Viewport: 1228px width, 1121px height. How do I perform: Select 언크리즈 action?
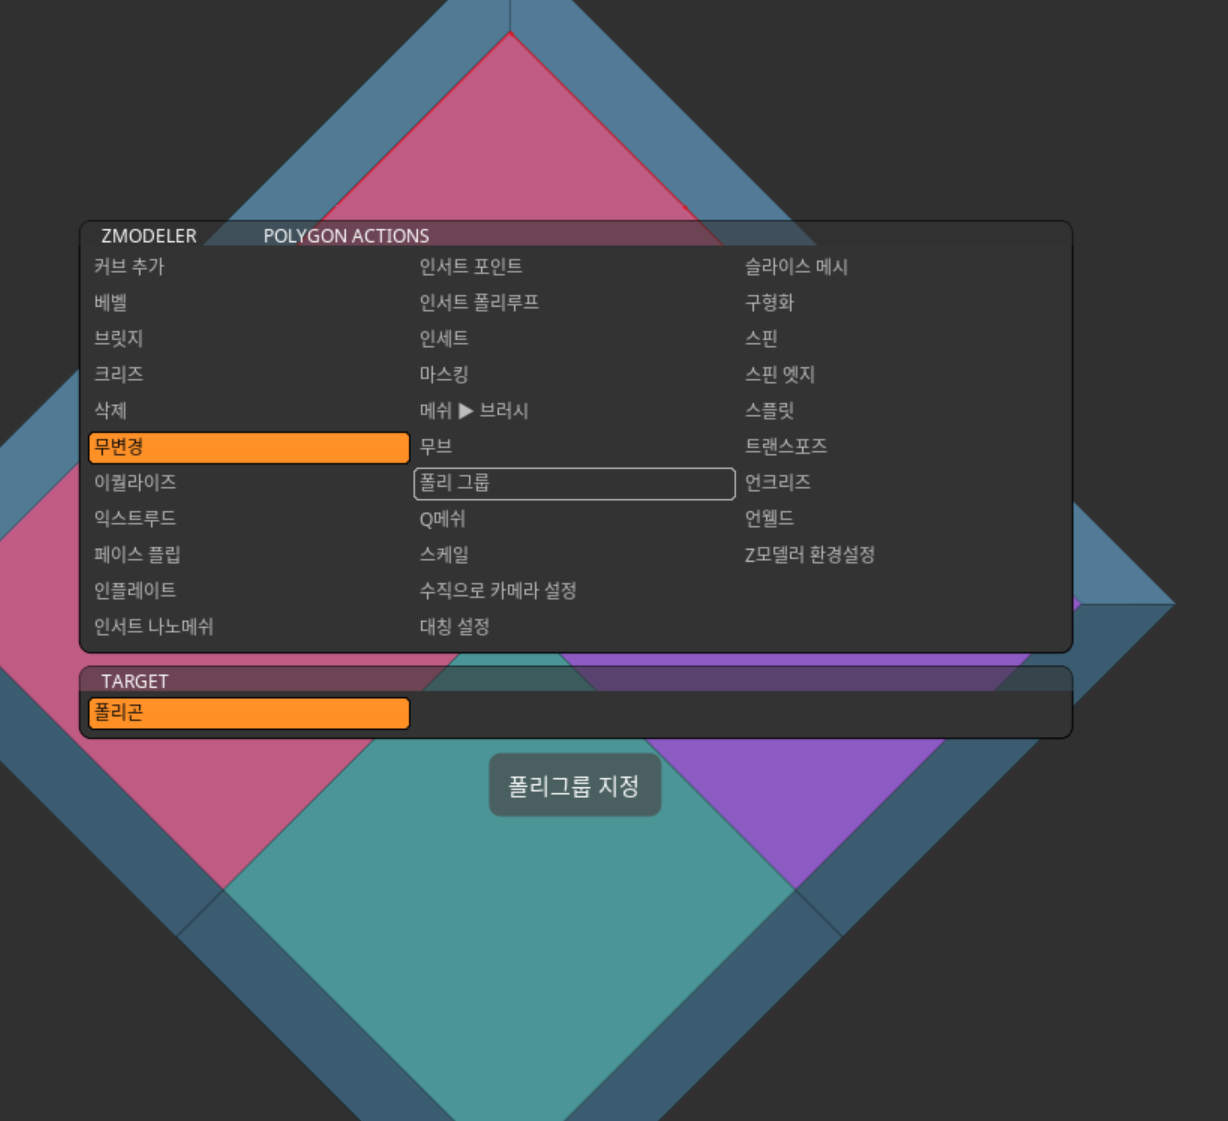coord(900,483)
